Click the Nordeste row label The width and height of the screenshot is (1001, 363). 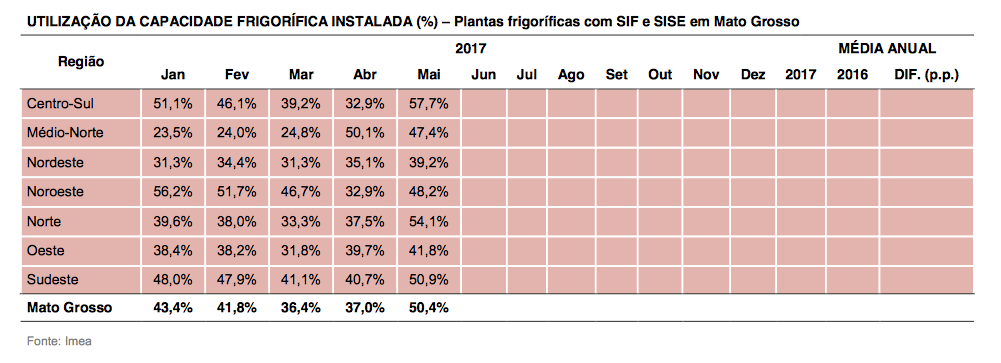pos(55,163)
